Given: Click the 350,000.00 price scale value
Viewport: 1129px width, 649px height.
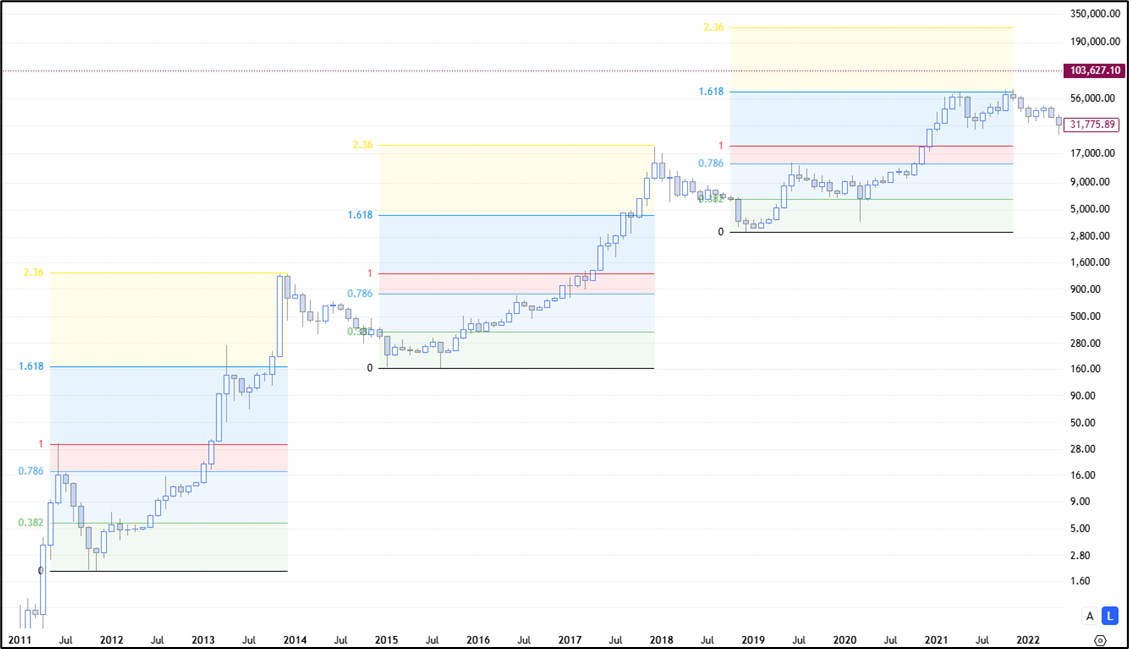Looking at the screenshot, I should coord(1094,14).
